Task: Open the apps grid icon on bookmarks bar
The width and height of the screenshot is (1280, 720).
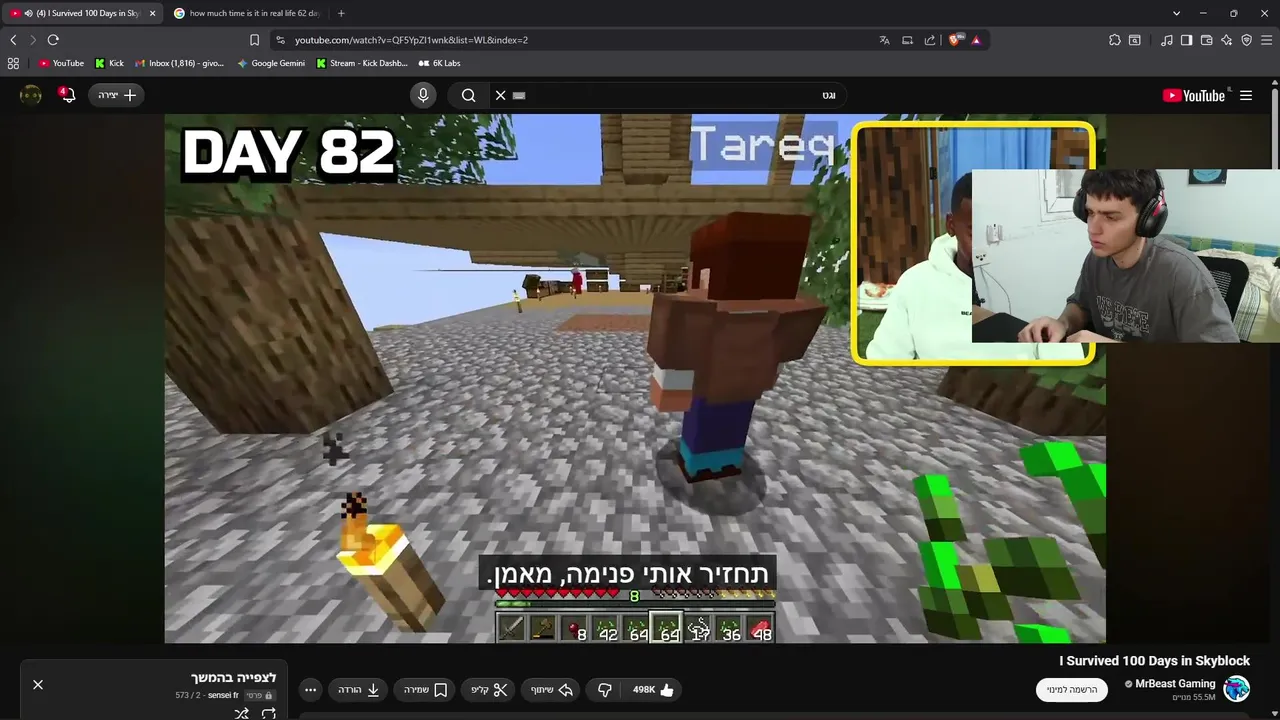Action: pyautogui.click(x=13, y=63)
